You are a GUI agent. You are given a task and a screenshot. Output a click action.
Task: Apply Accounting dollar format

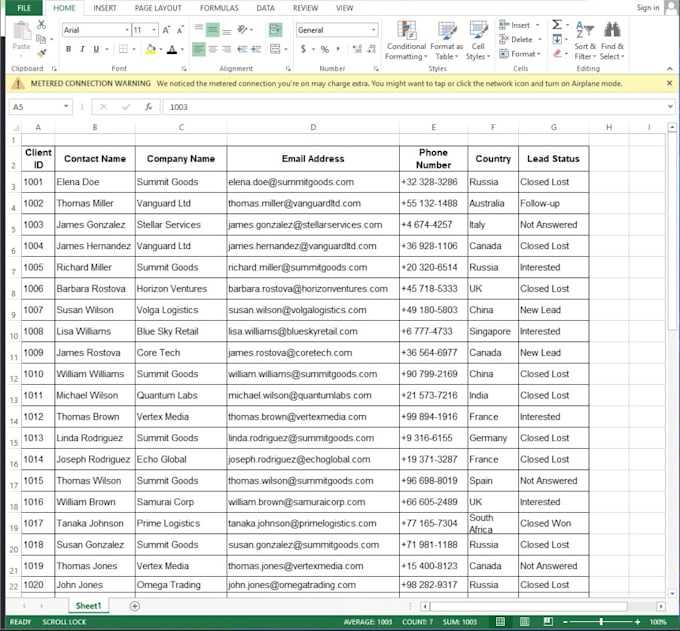coord(303,49)
